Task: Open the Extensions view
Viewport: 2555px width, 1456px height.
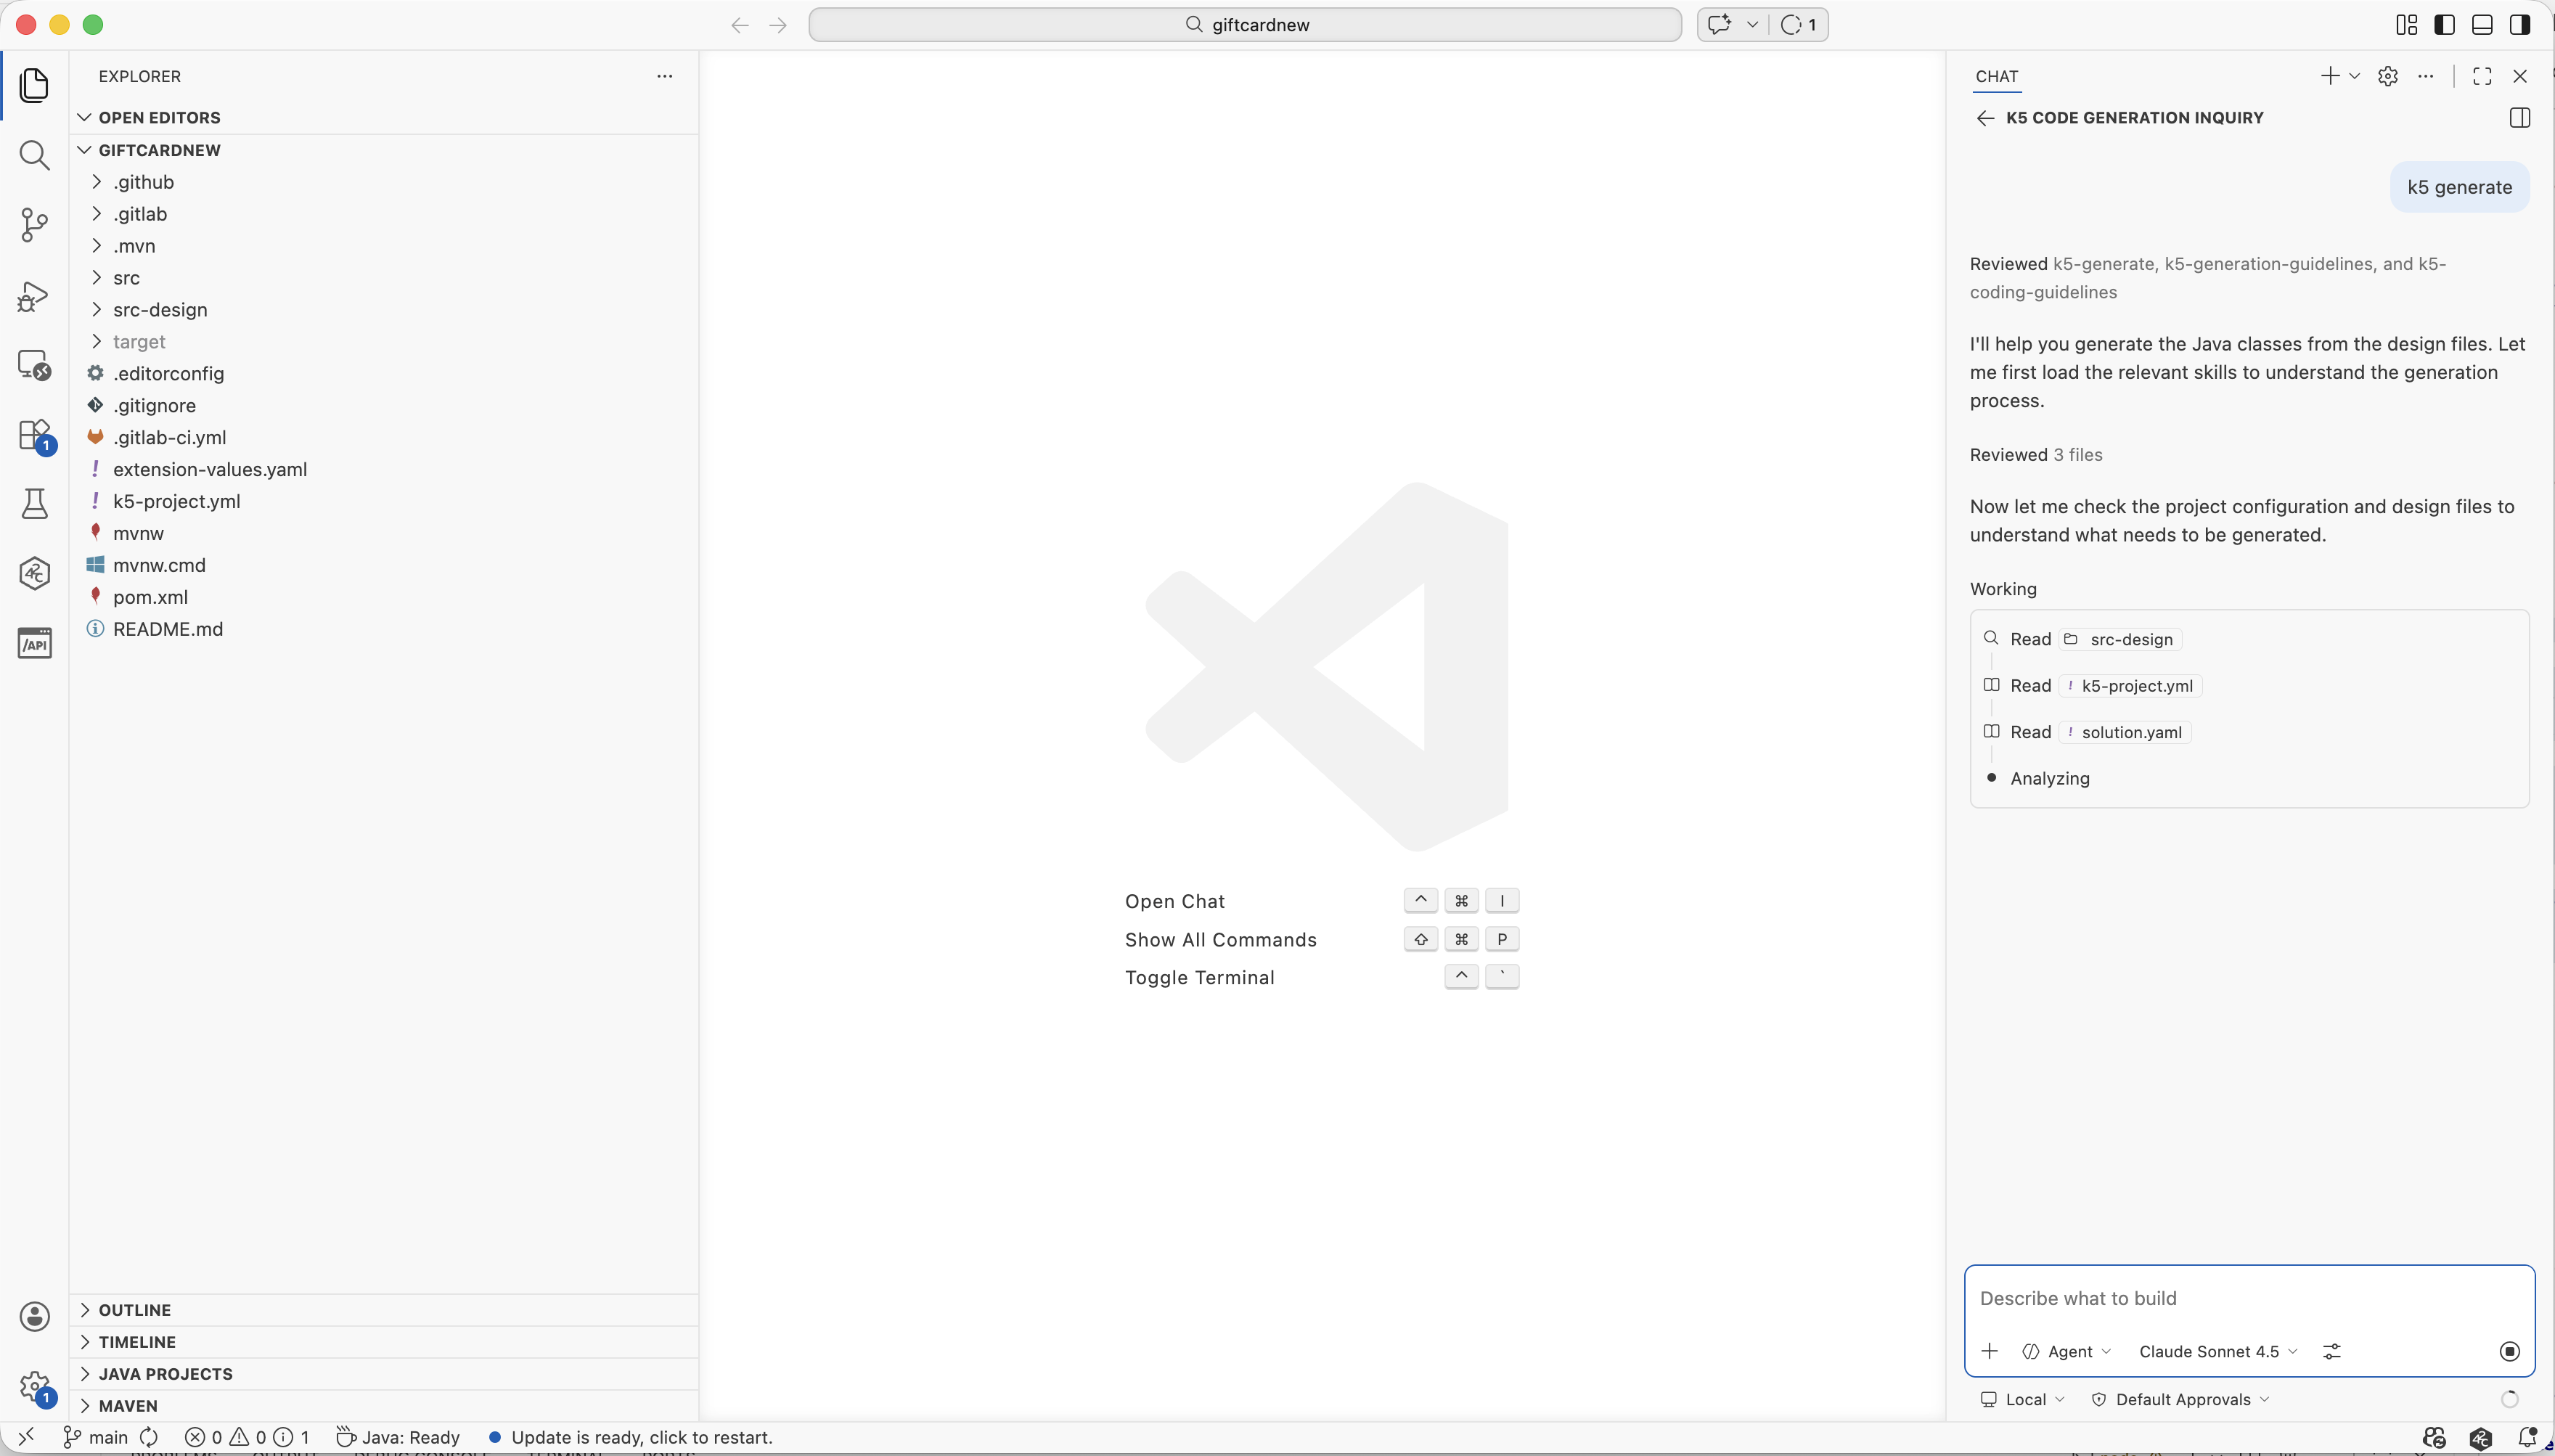Action: [x=34, y=436]
